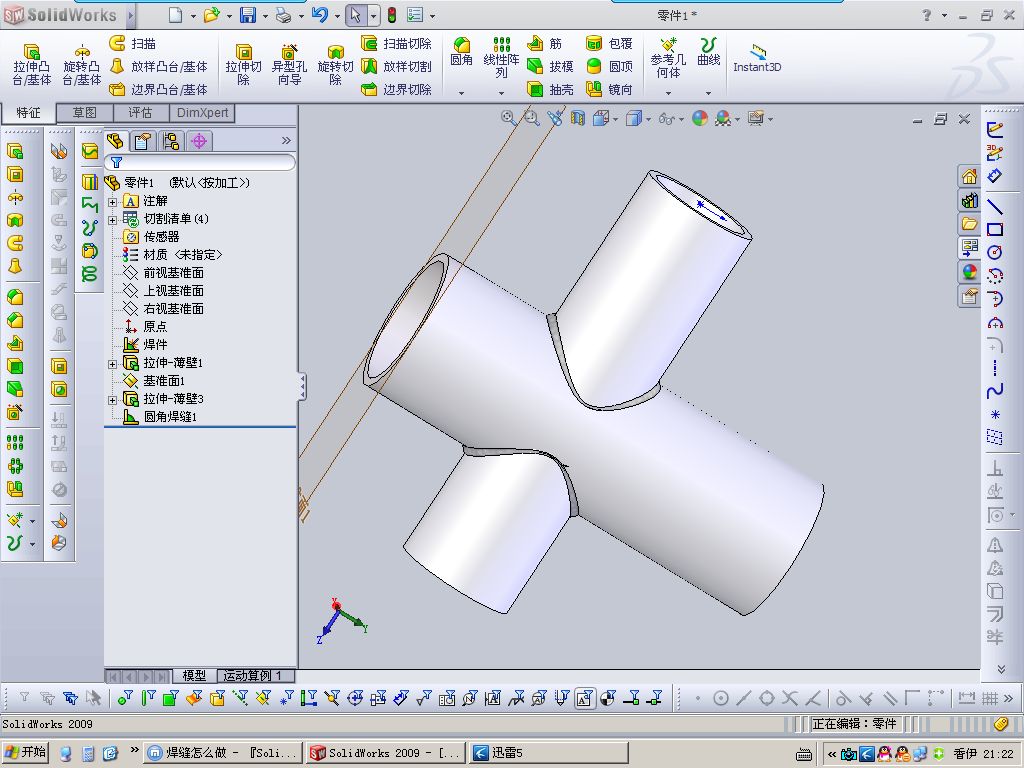Select the Shell (抽壳) feature

coord(550,89)
